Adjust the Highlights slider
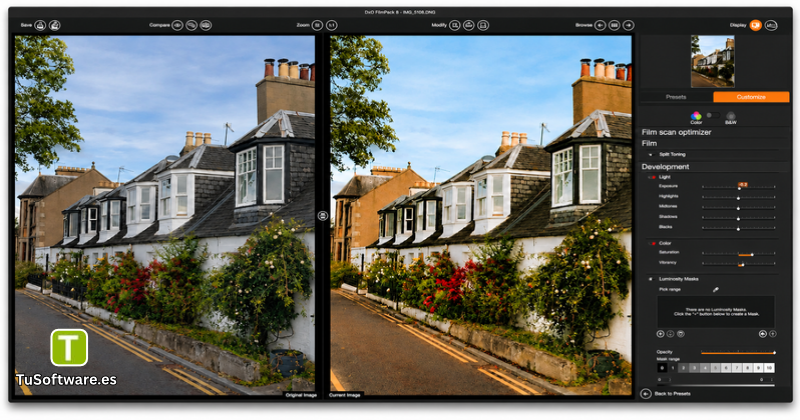The height and width of the screenshot is (420, 800). (738, 197)
